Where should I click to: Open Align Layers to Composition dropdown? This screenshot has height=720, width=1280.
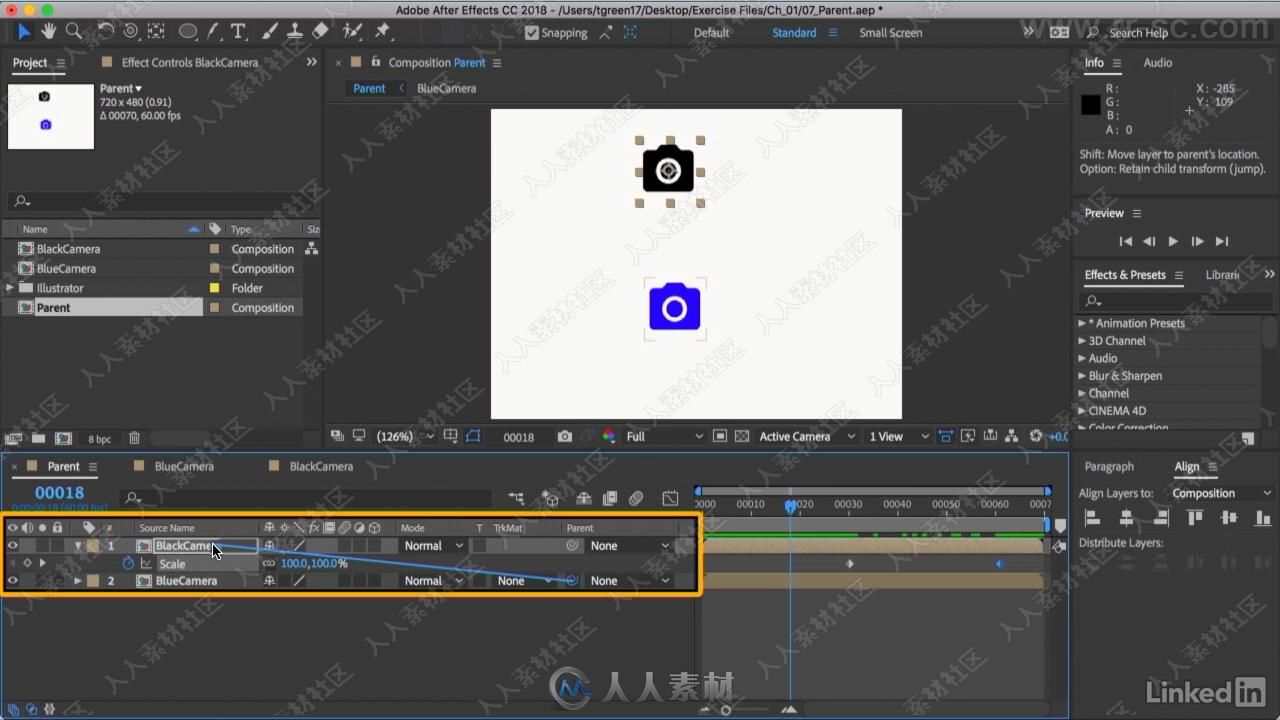coord(1220,493)
